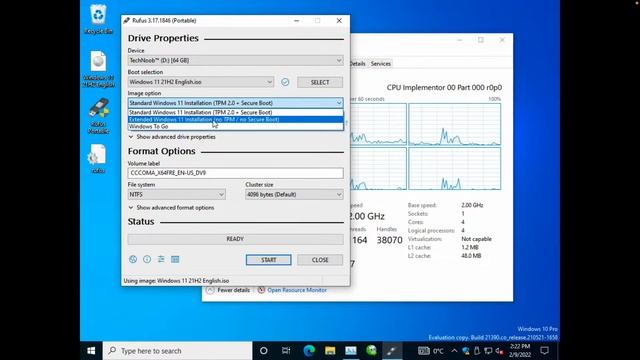Expand Show advanced format options
The image size is (640, 360).
coord(171,208)
